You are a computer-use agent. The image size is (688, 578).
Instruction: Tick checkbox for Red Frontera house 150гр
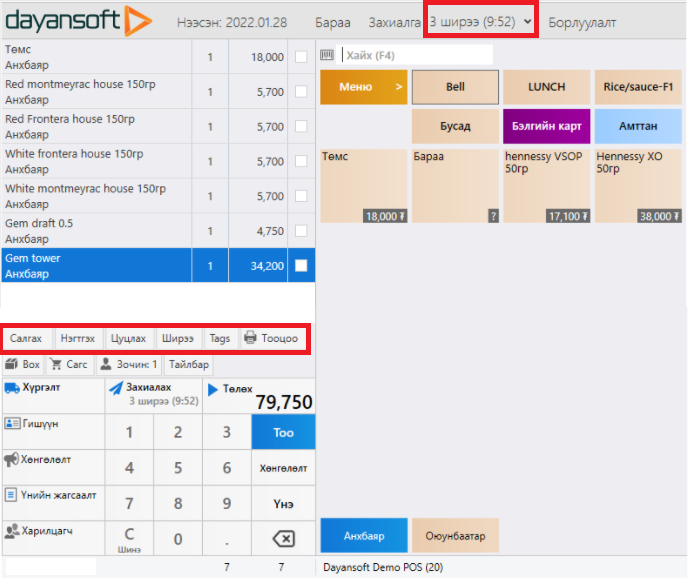click(301, 126)
